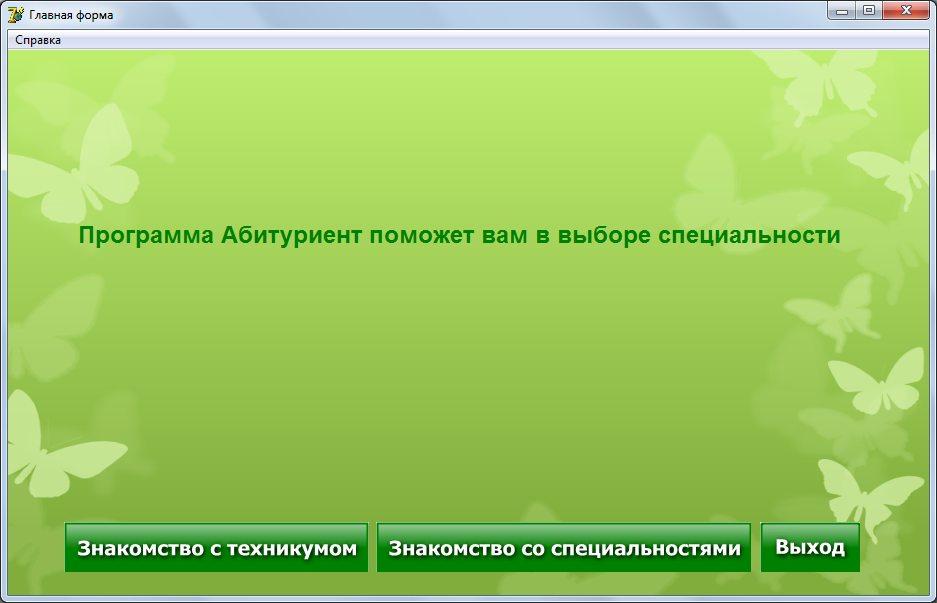The width and height of the screenshot is (937, 603).
Task: Maximize the Главная форма window
Action: tap(869, 10)
